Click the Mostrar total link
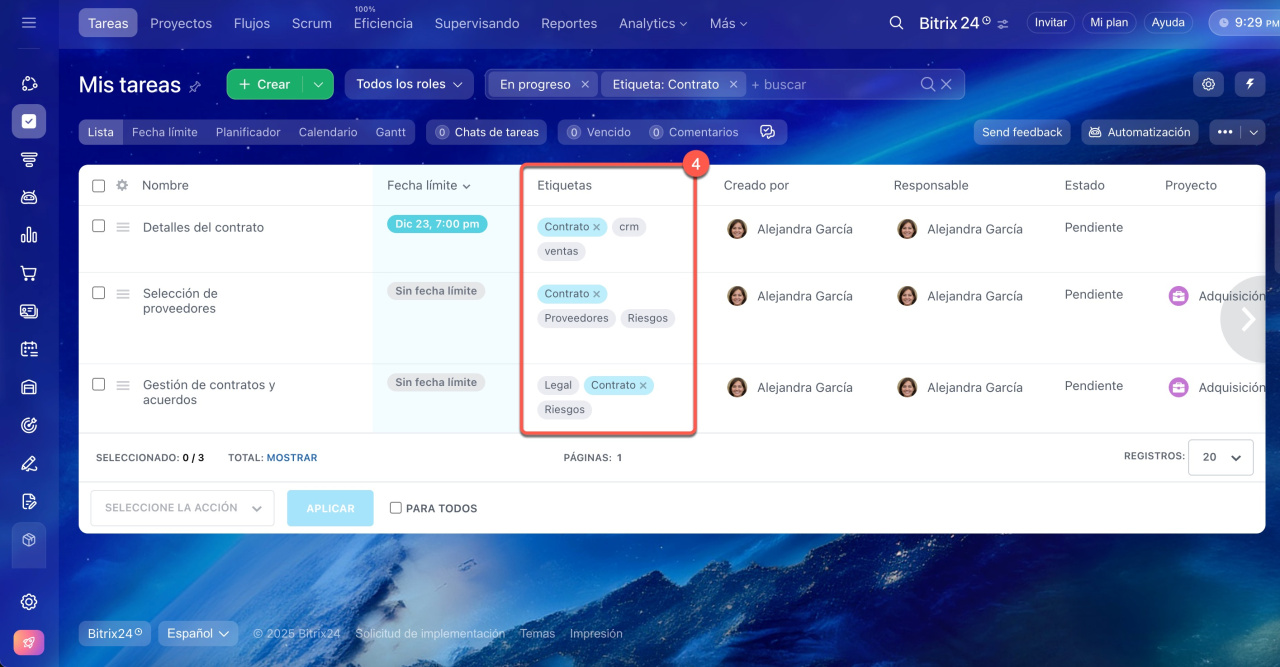 (x=291, y=458)
